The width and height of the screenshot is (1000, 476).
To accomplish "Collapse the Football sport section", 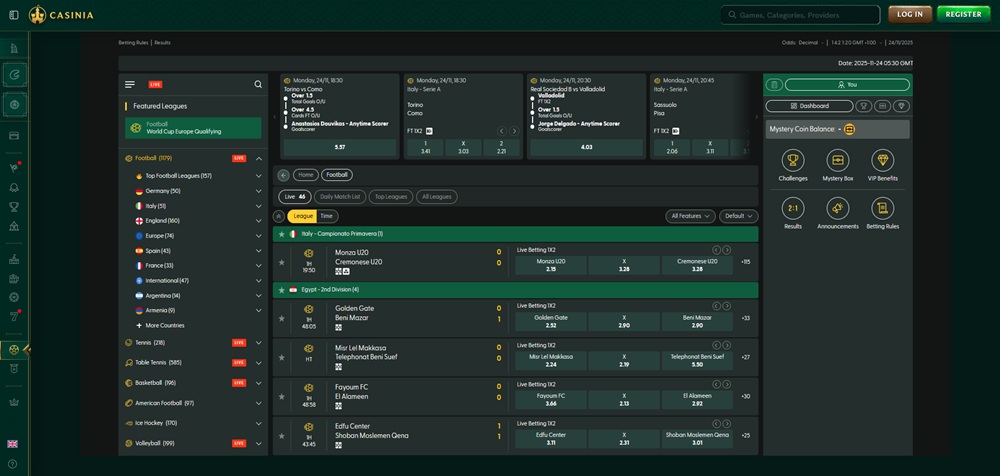I will 259,158.
